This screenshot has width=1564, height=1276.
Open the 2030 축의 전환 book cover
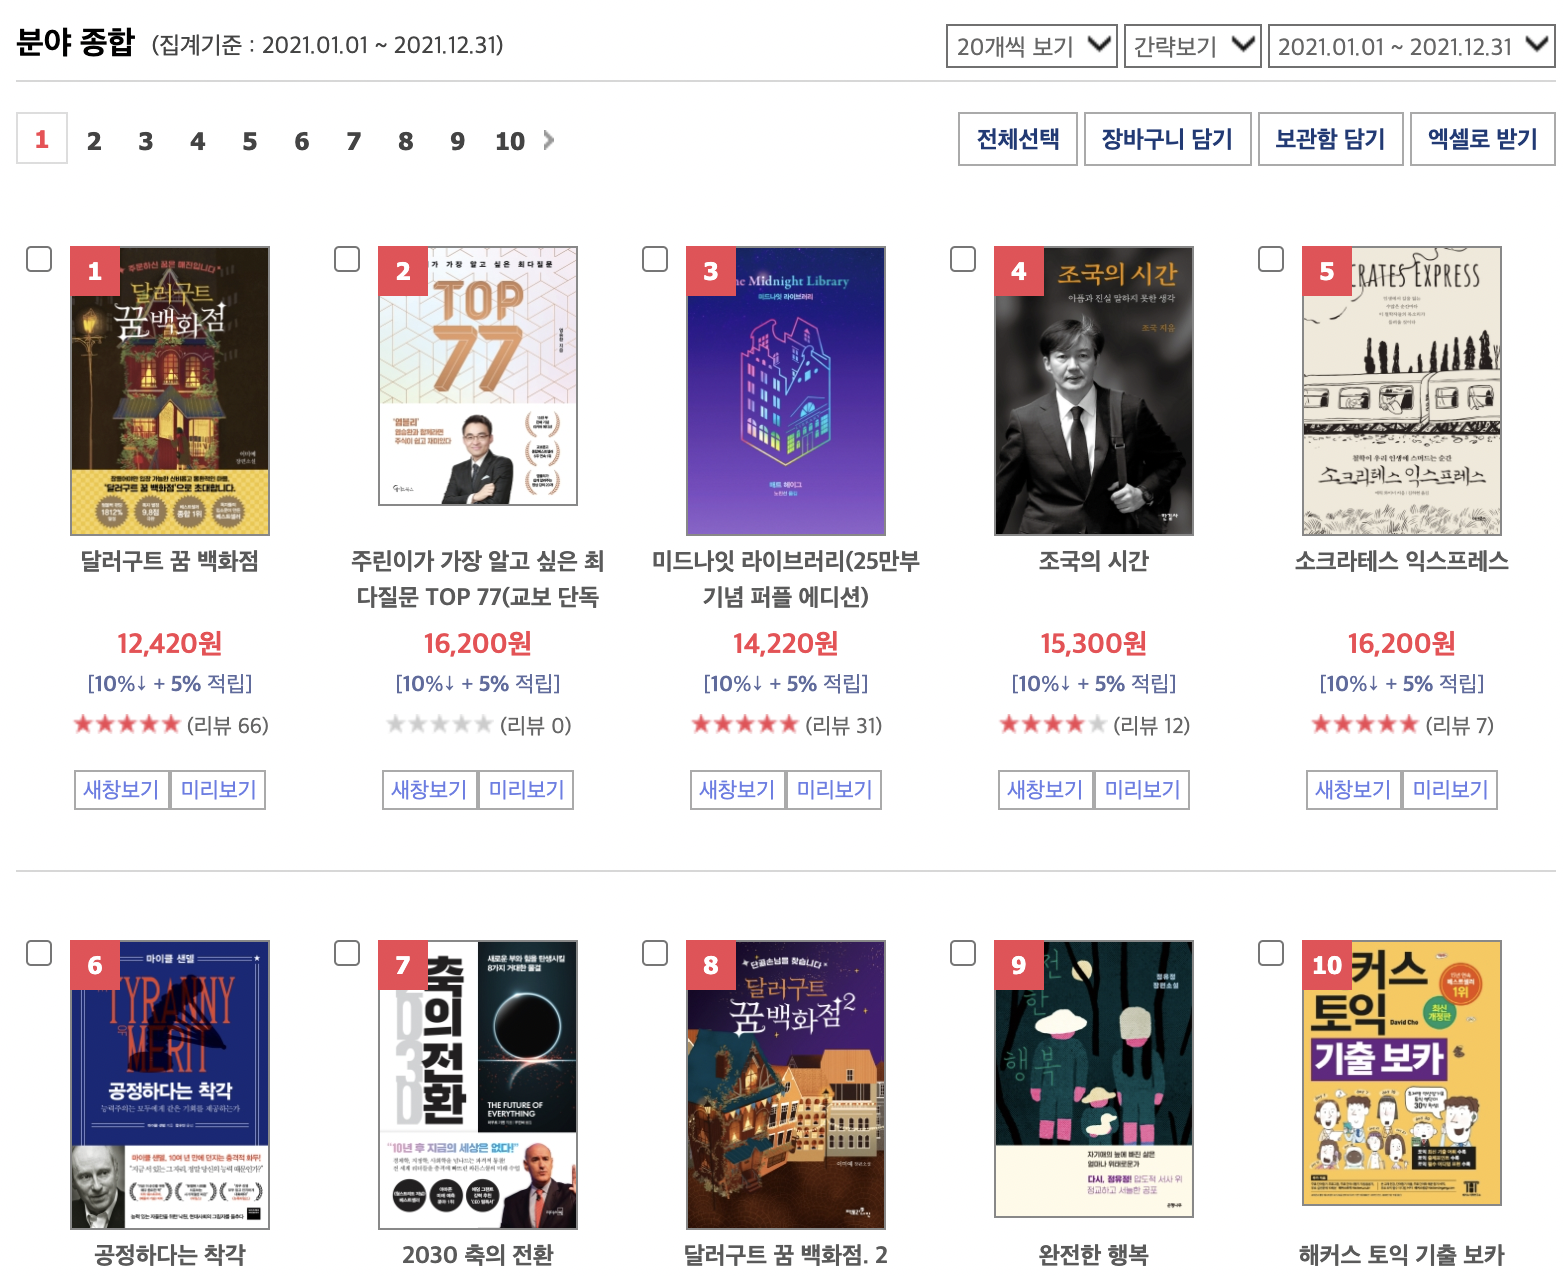click(478, 1085)
